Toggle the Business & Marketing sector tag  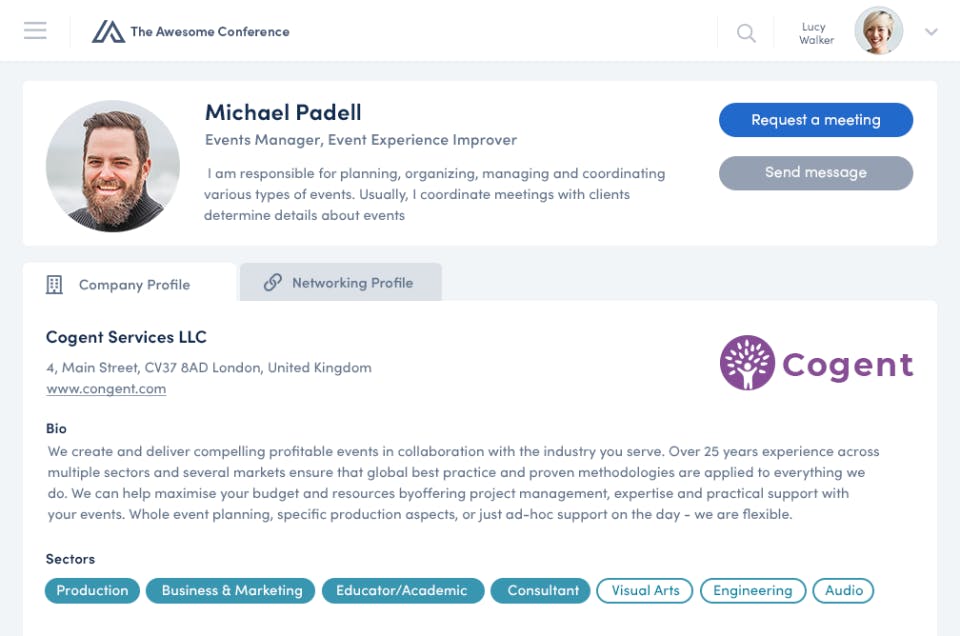(231, 591)
